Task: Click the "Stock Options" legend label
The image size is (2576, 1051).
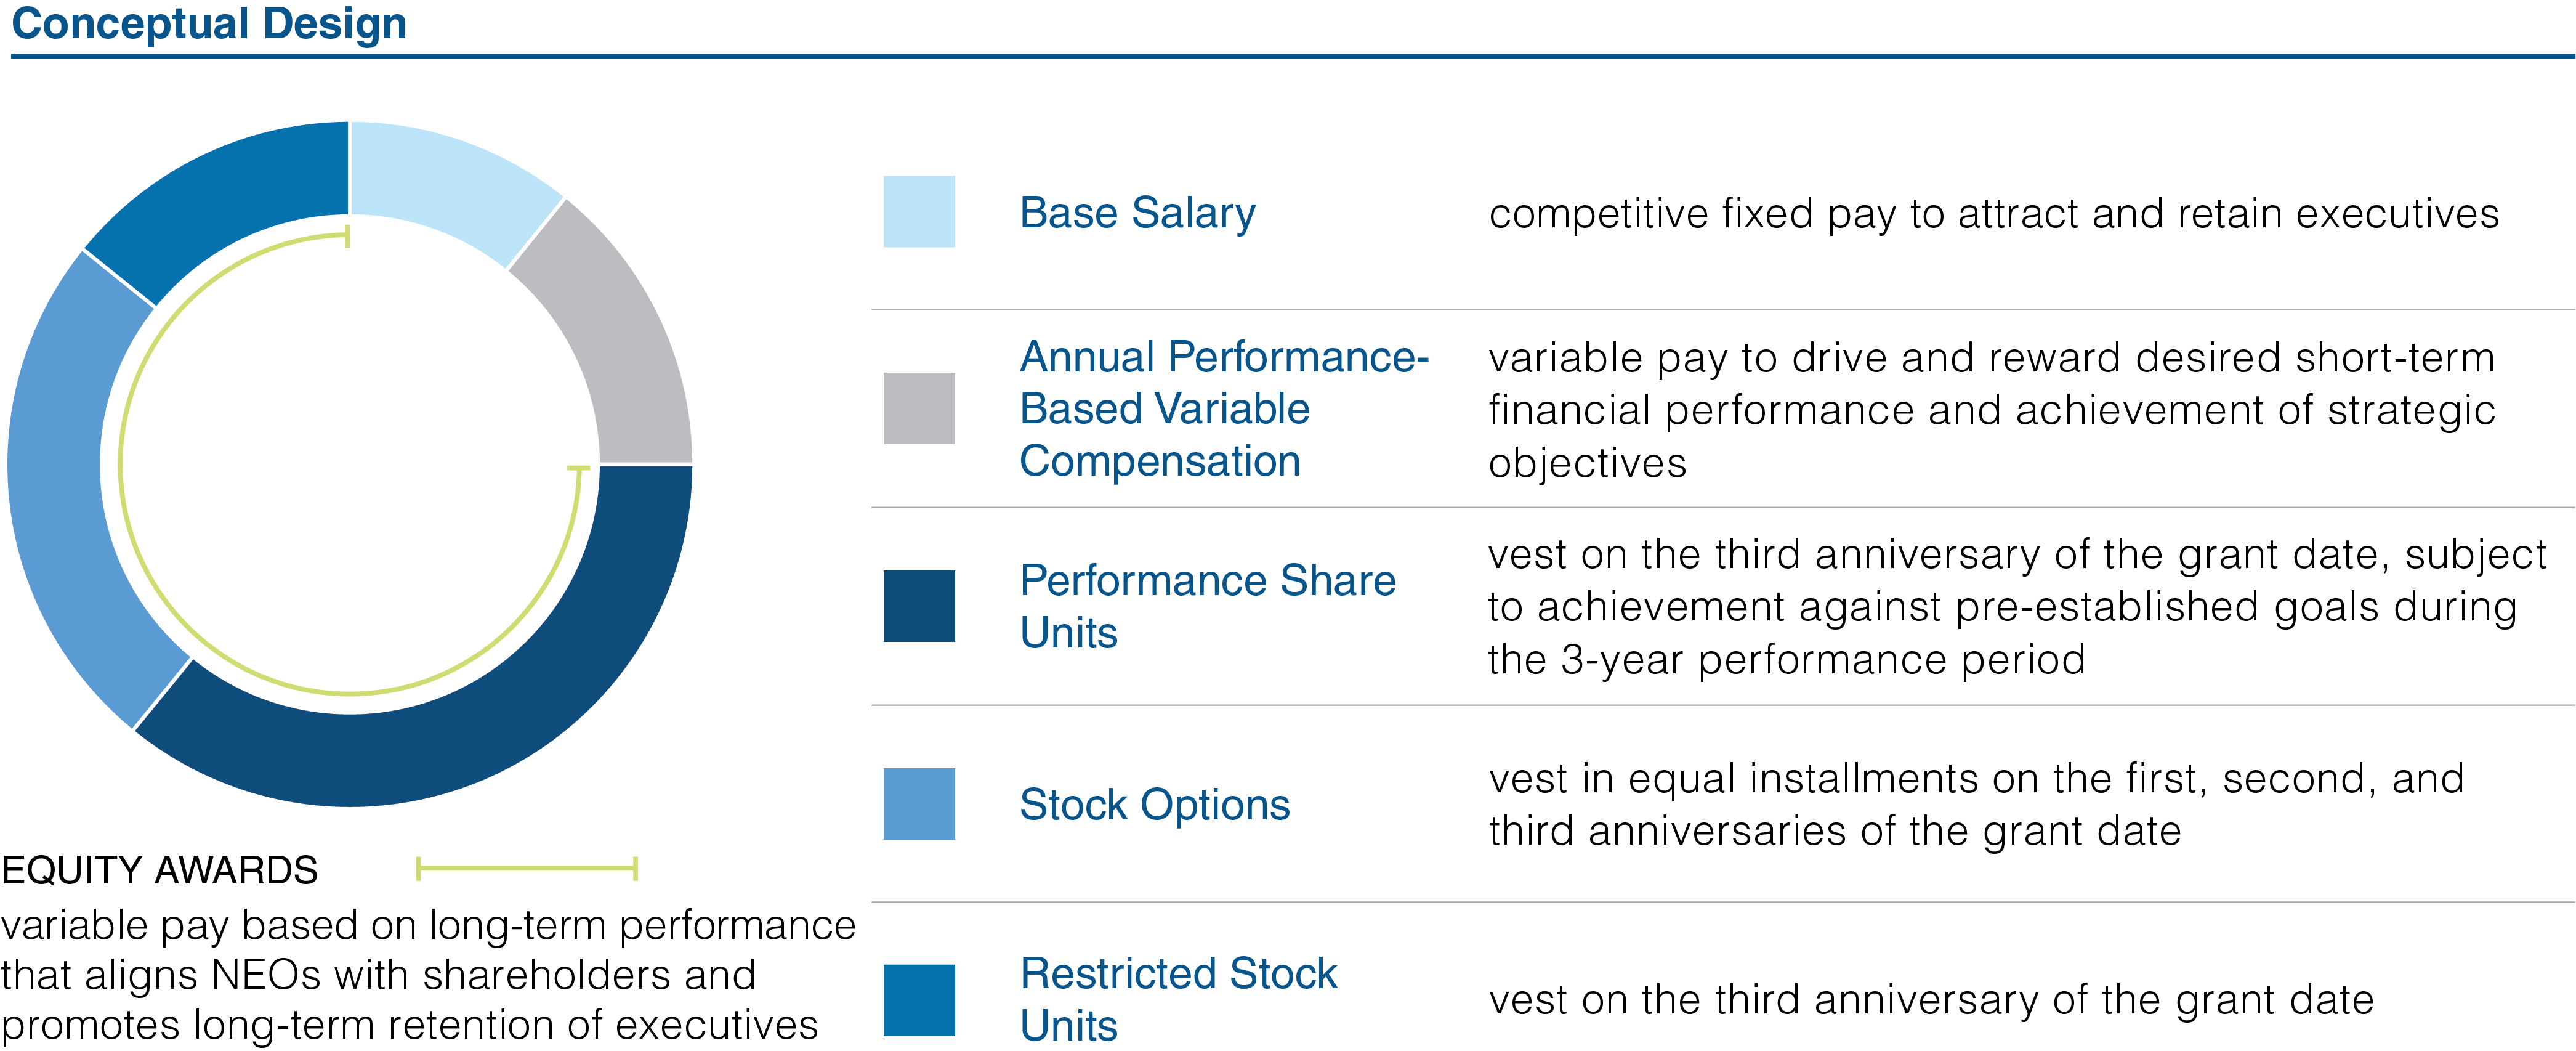Action: [x=1154, y=805]
